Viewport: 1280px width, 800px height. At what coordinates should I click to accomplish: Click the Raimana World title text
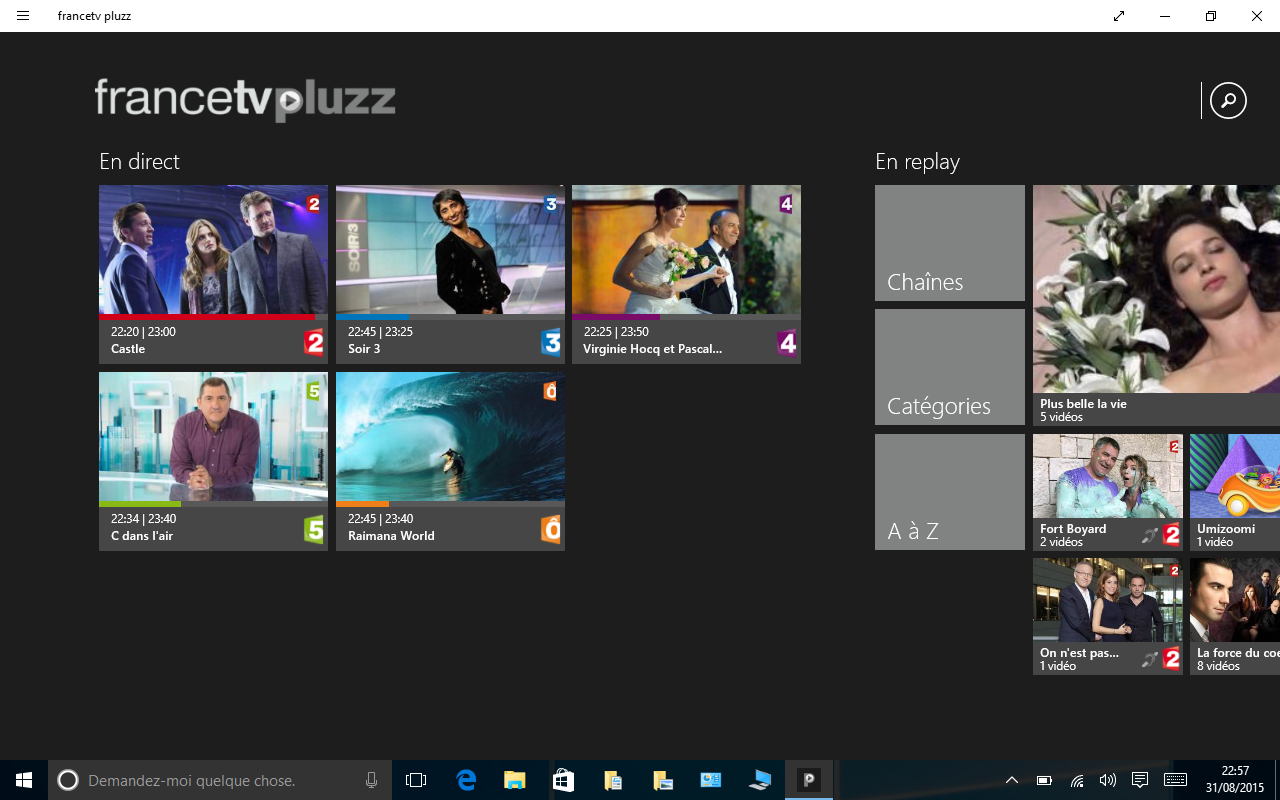[x=391, y=536]
